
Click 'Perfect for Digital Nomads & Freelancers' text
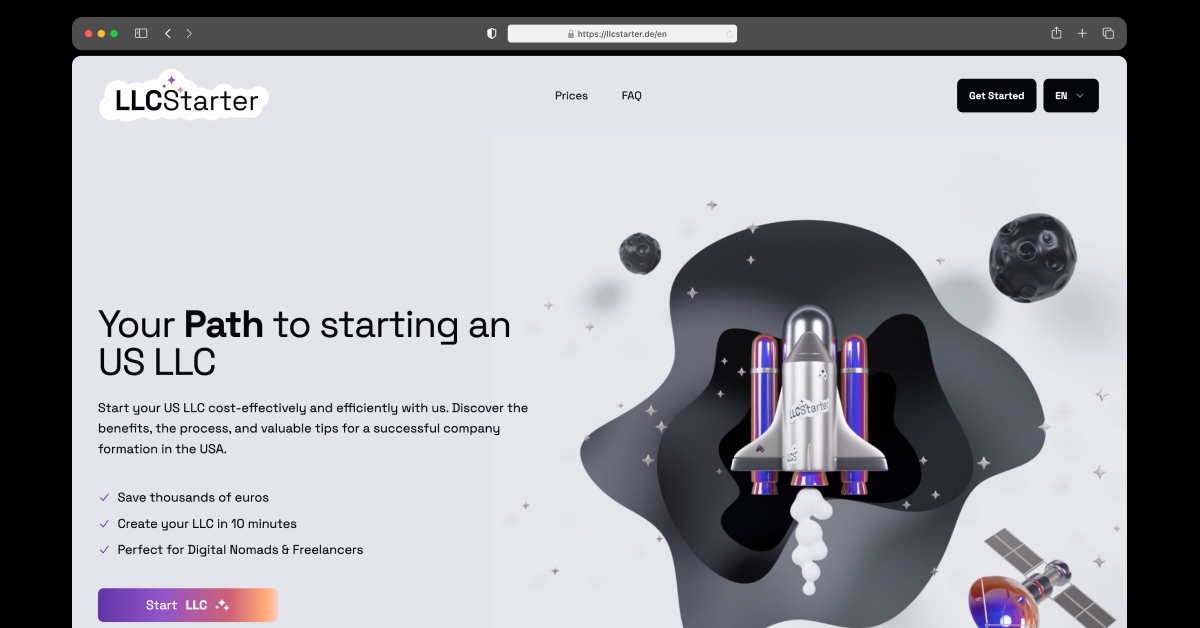tap(240, 549)
